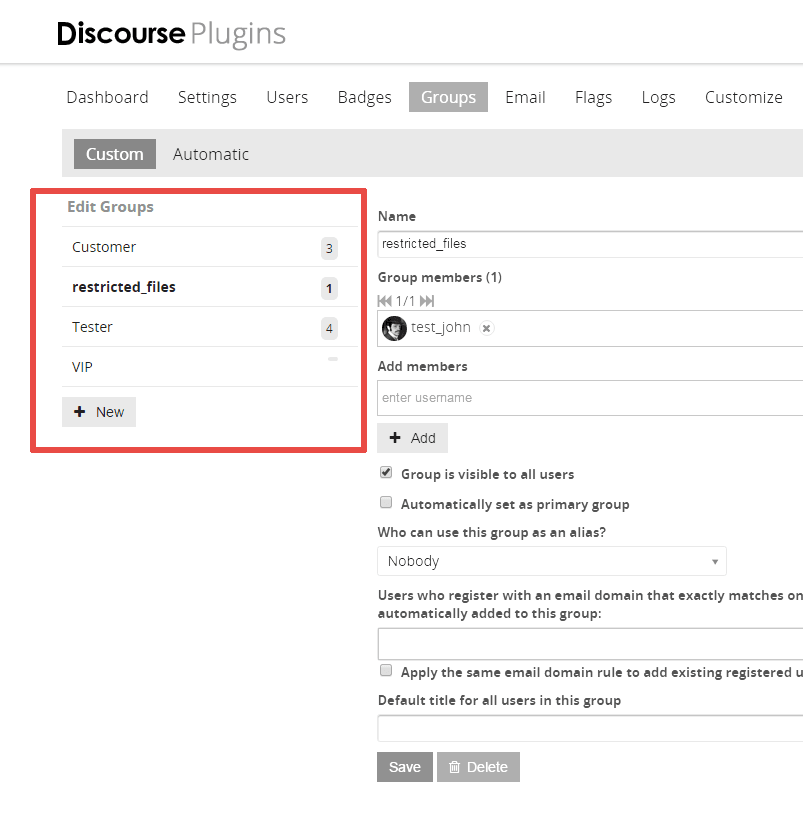Click the Customer member count badge 3
This screenshot has height=836, width=803.
click(329, 248)
